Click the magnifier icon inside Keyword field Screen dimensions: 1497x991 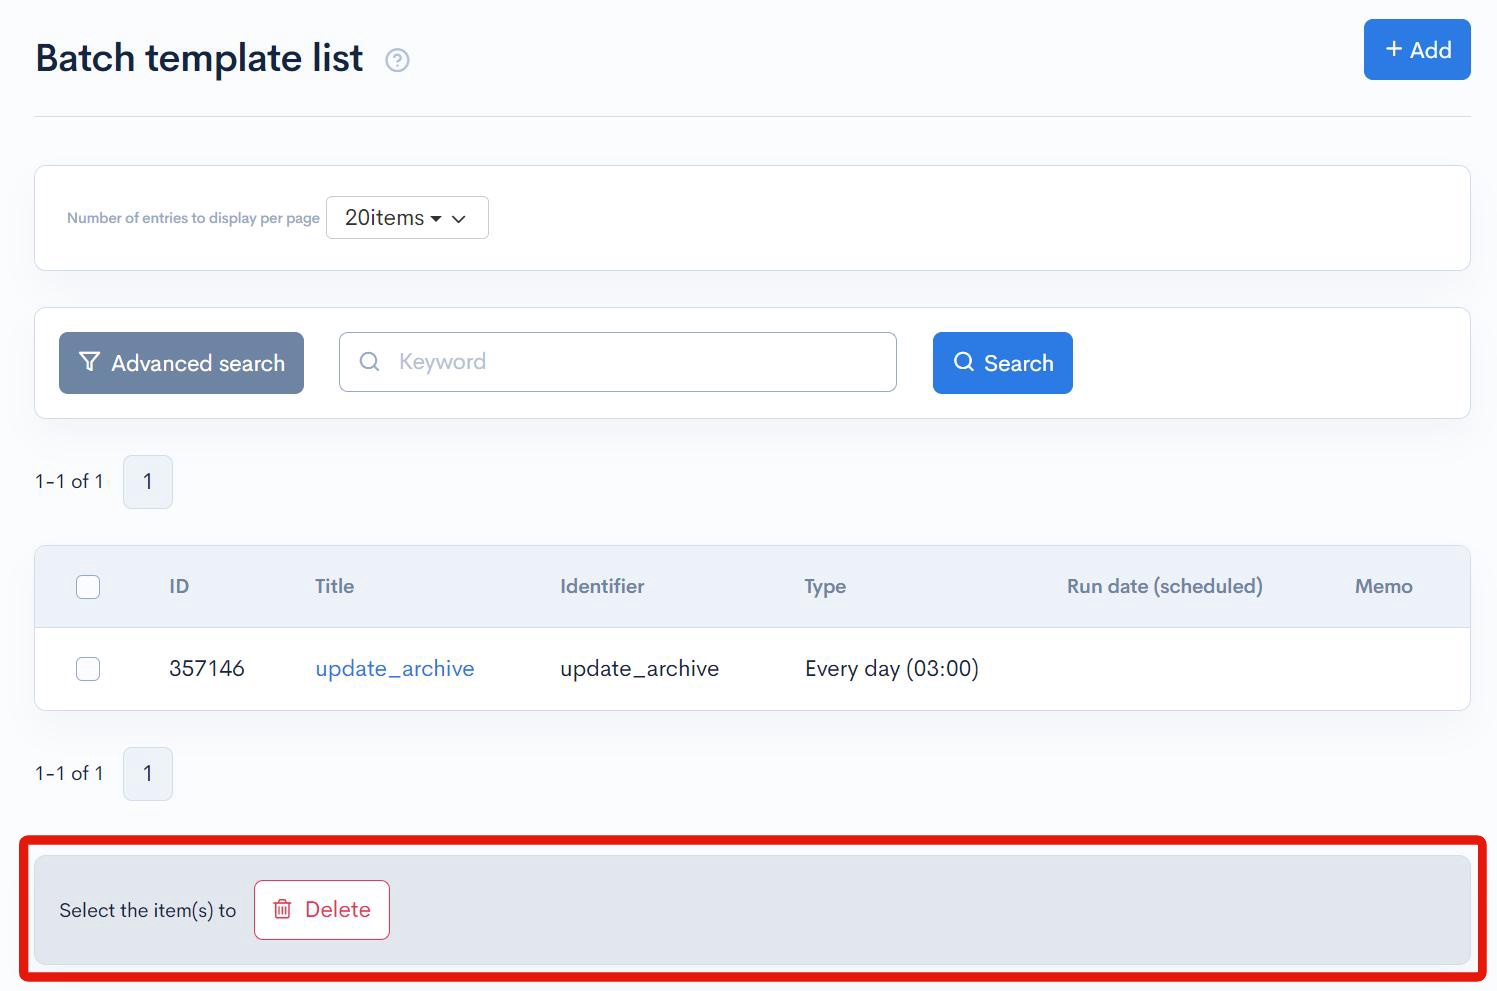point(369,362)
